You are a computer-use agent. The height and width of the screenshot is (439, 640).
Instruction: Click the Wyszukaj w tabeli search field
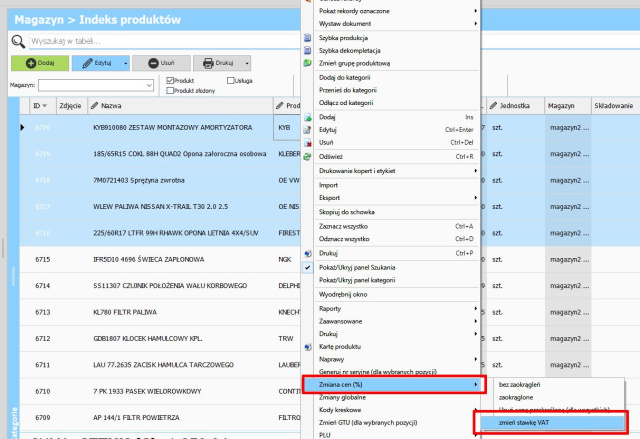[x=164, y=41]
